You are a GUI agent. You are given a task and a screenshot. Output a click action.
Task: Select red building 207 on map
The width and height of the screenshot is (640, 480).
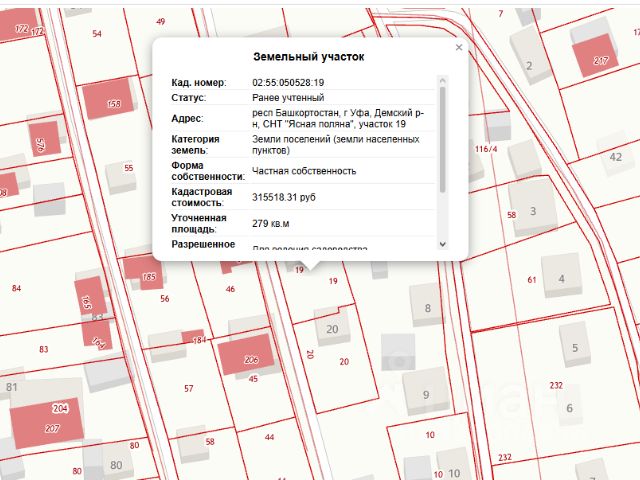tap(46, 423)
